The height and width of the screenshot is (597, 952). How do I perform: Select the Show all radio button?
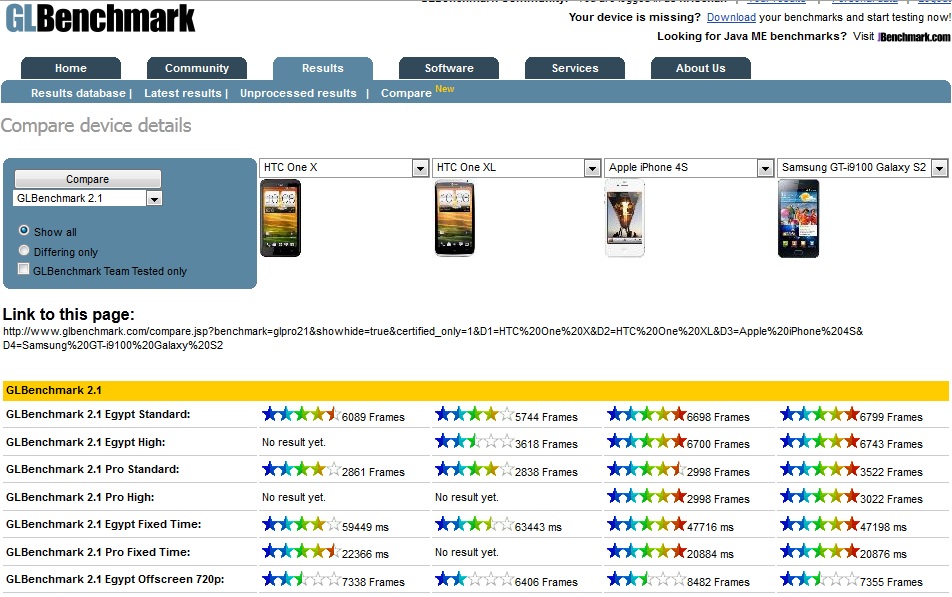(x=24, y=231)
